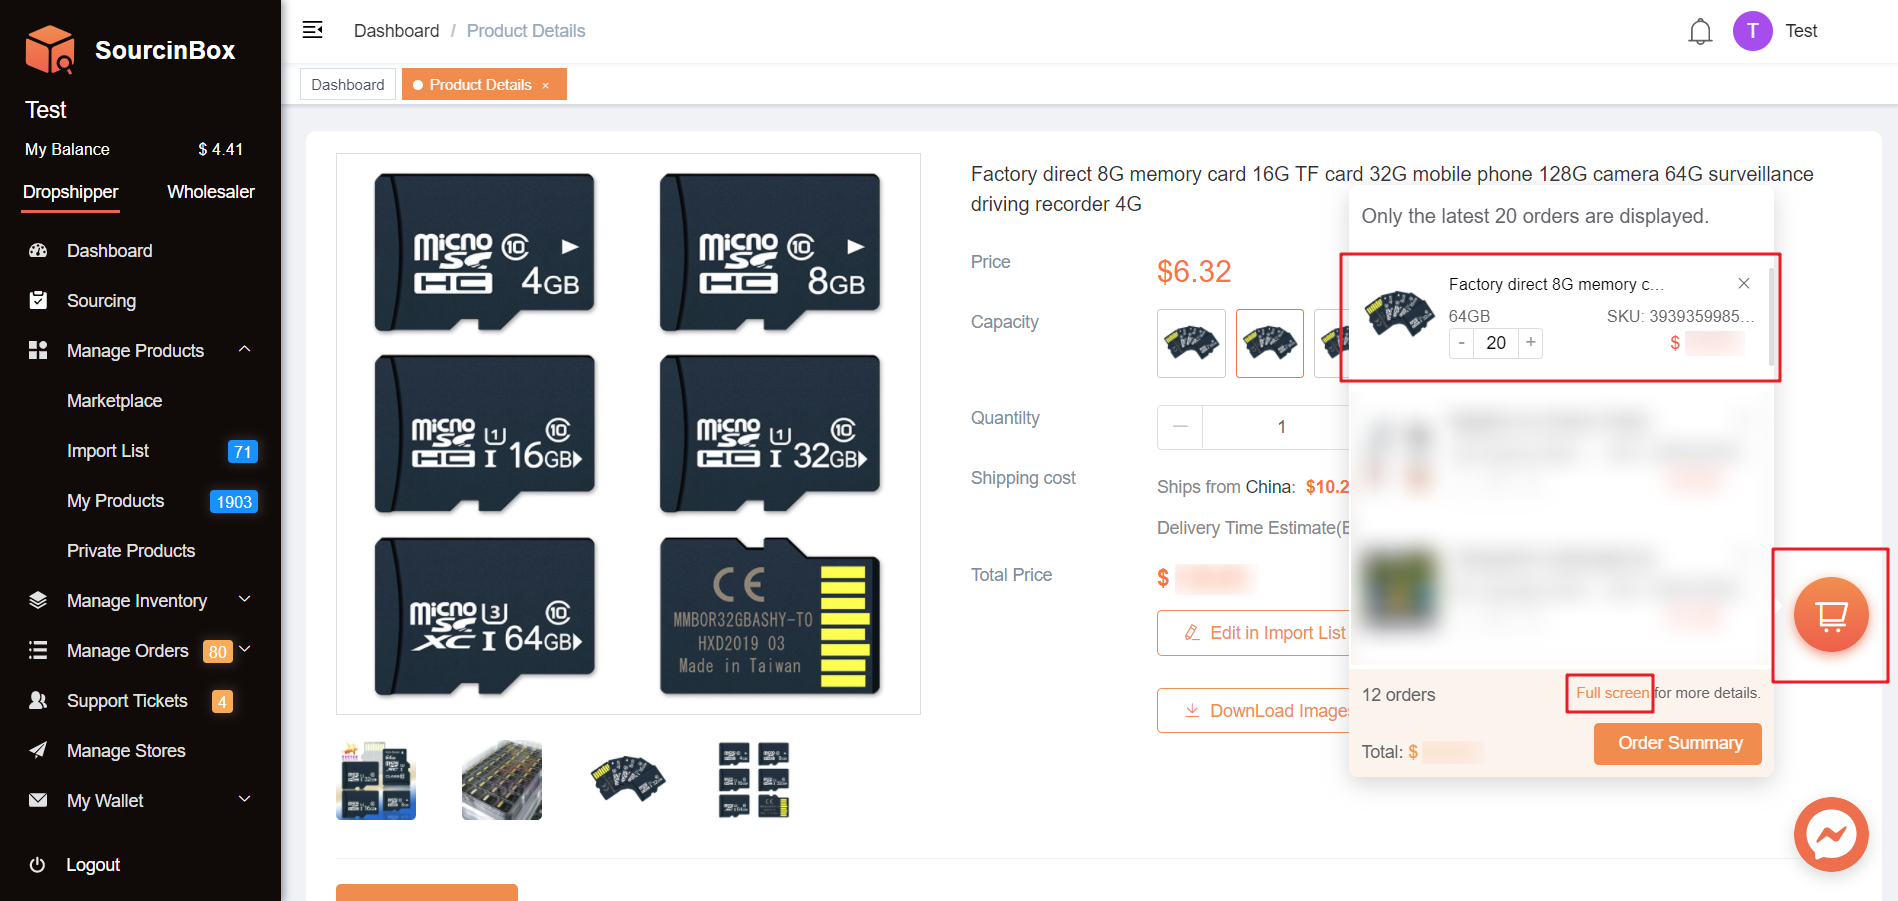Click the user avatar T icon

click(x=1752, y=31)
